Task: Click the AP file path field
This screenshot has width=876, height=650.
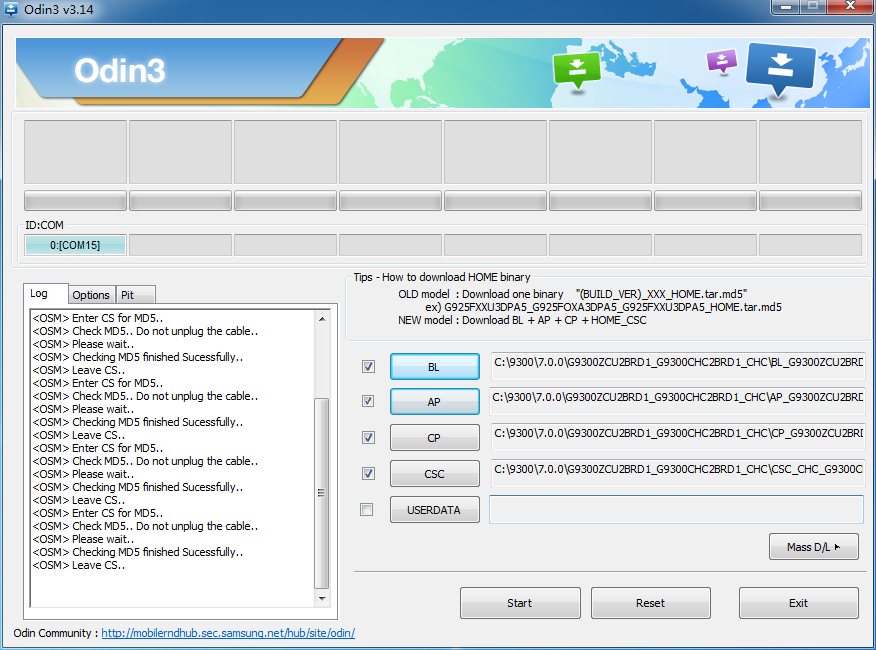Action: [677, 401]
